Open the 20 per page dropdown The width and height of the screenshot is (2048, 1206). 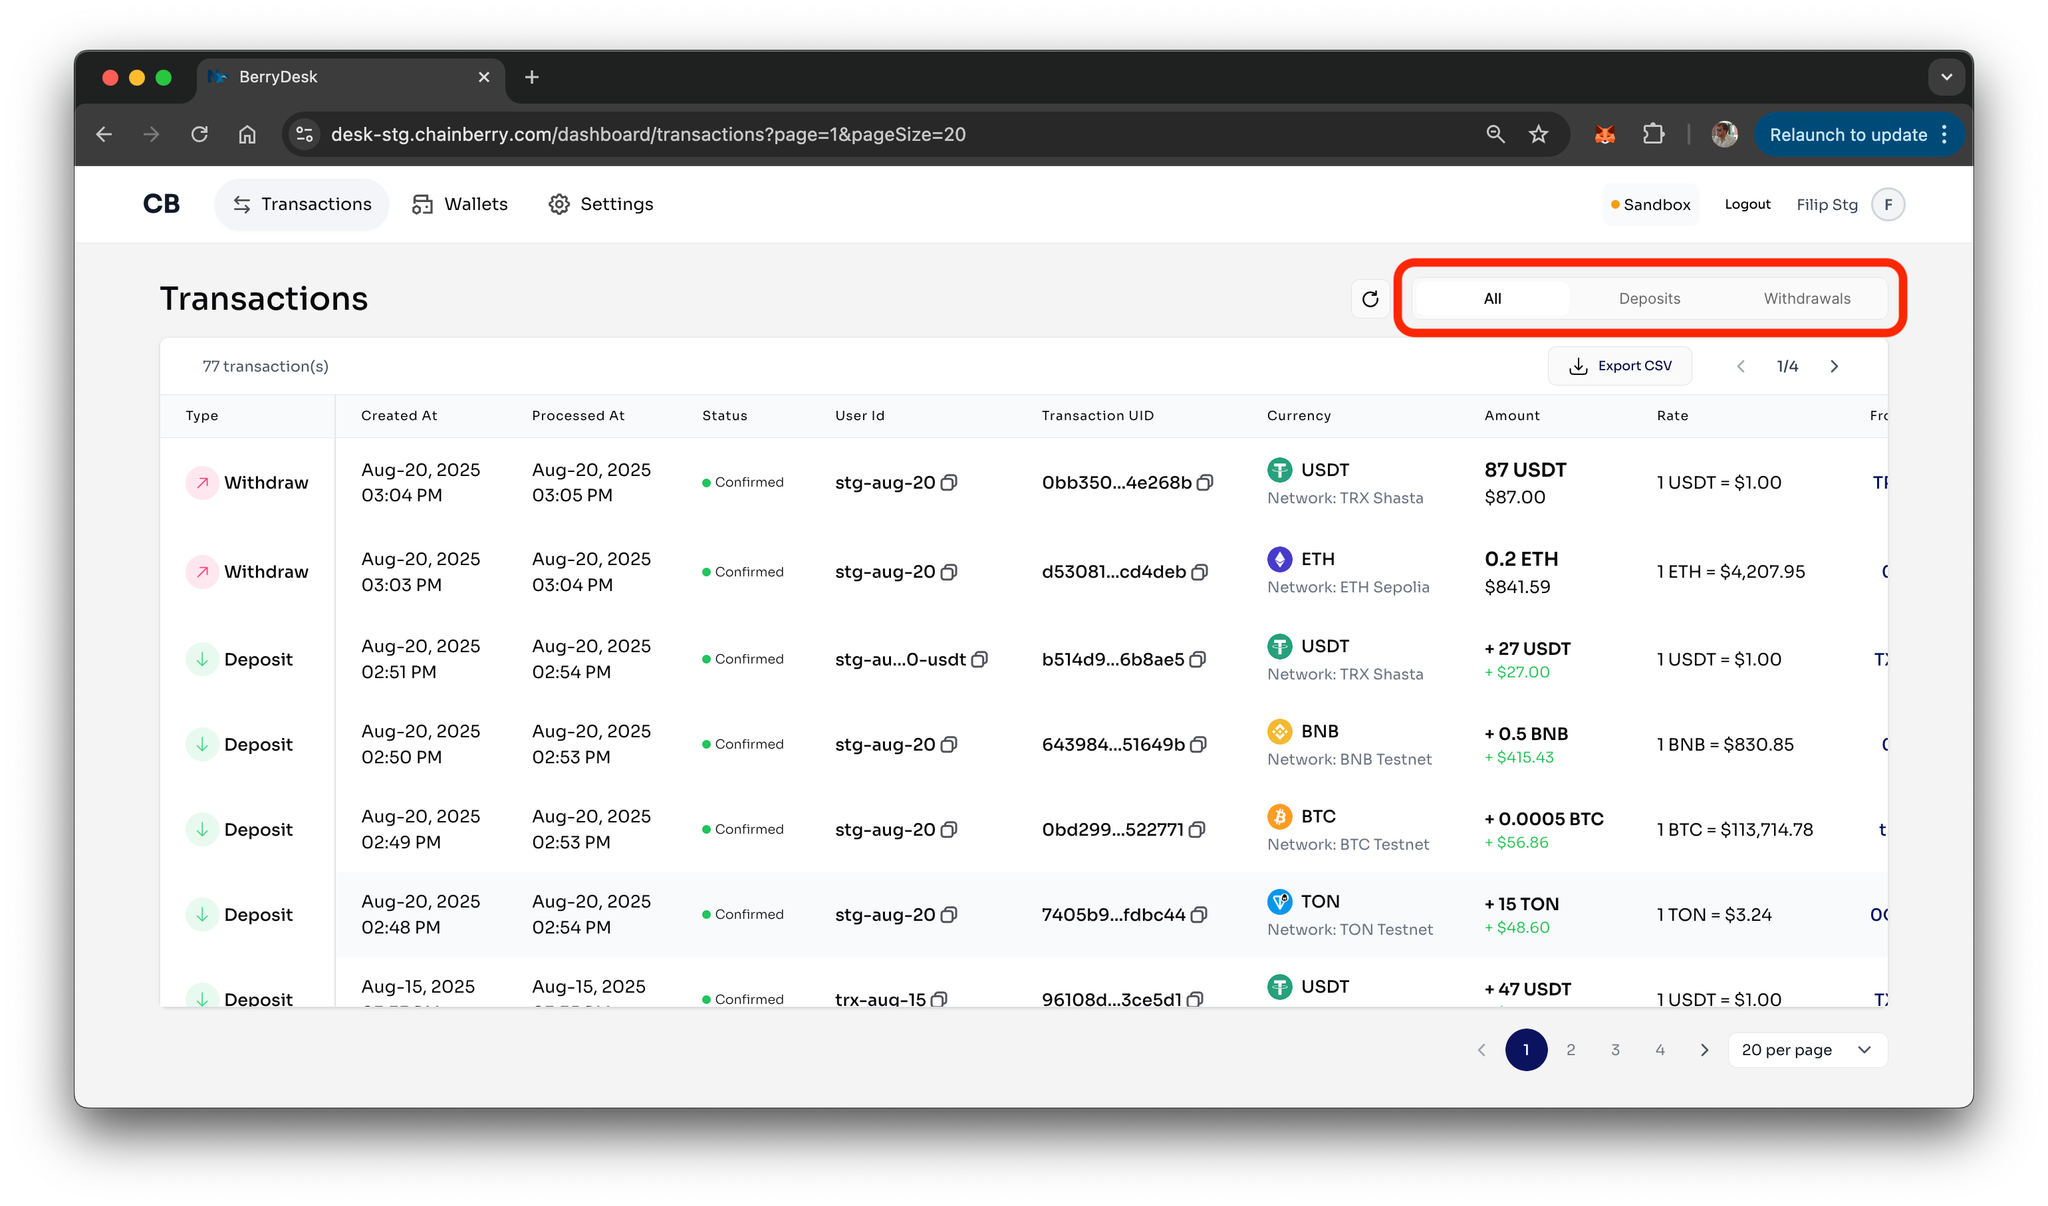(1807, 1050)
